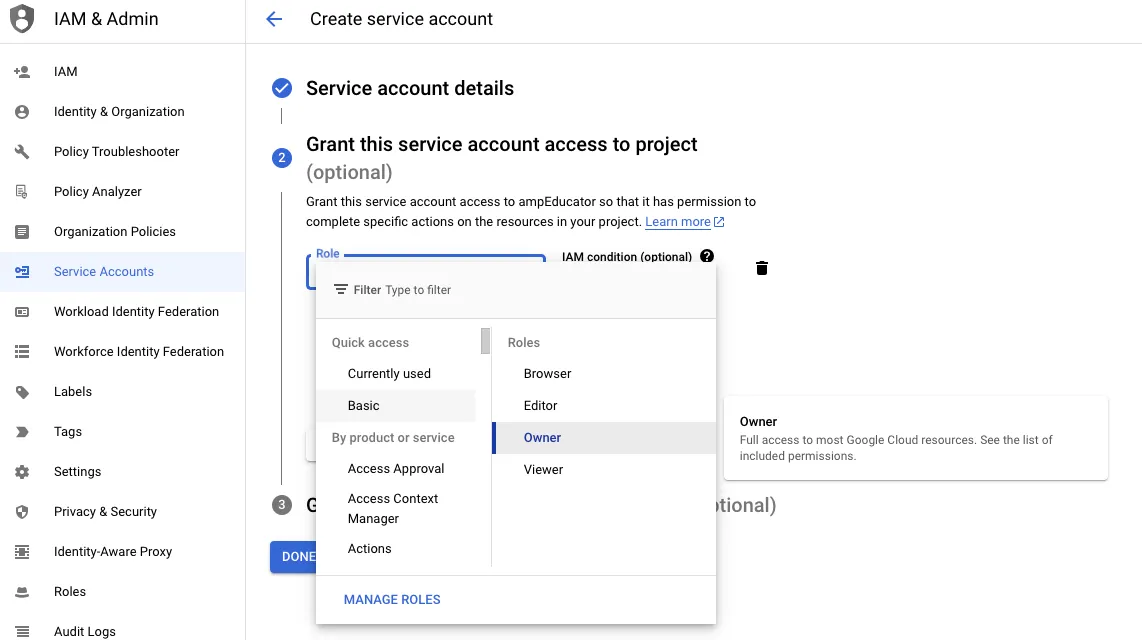Select the Editor role
Viewport: 1142px width, 640px height.
(x=605, y=406)
